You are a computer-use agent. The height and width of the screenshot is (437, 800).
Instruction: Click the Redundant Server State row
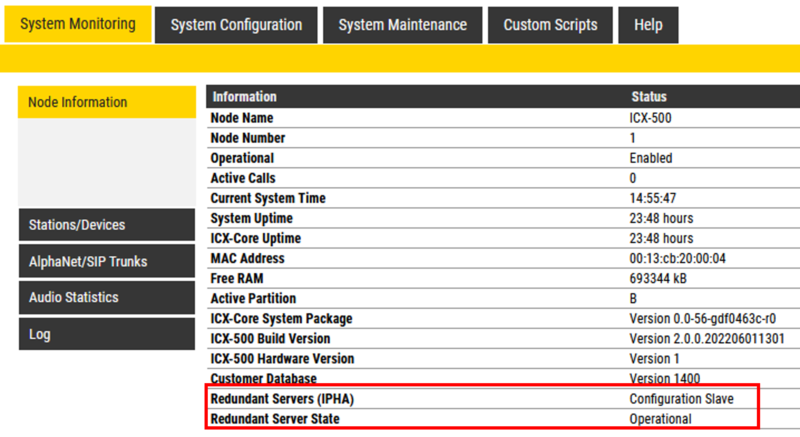(275, 419)
